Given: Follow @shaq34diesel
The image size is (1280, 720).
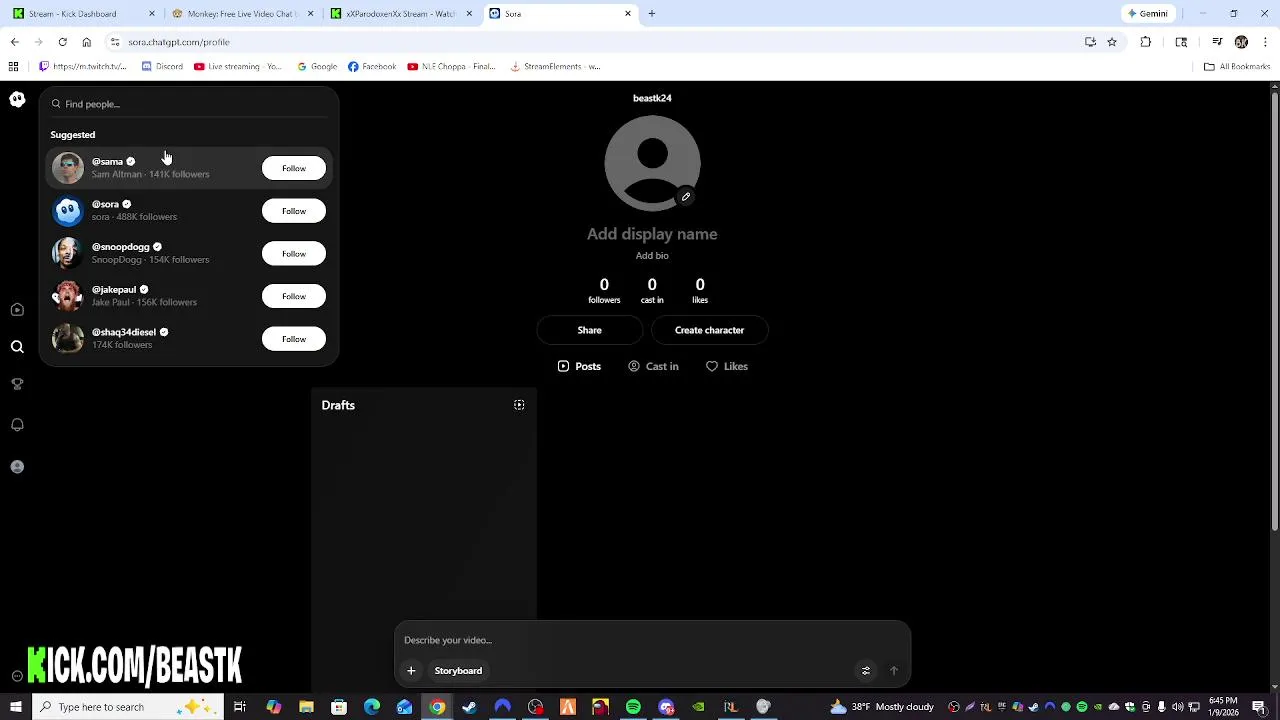Looking at the screenshot, I should point(294,339).
